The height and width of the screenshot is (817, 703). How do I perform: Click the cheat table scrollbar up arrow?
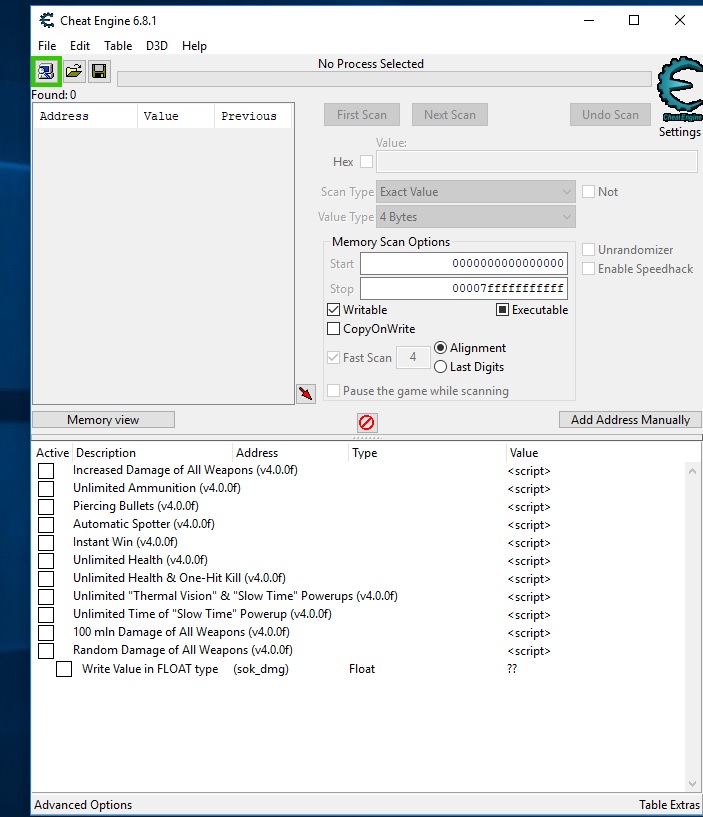coord(693,471)
